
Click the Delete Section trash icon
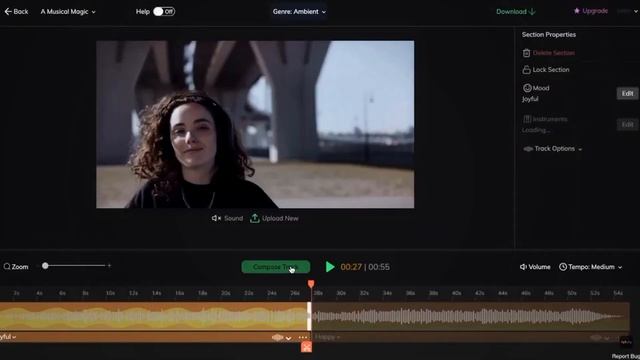pos(526,53)
